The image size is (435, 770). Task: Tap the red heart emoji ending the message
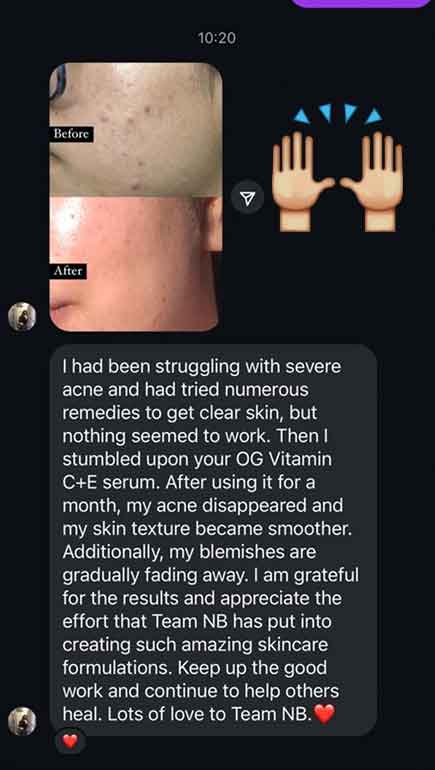[324, 714]
